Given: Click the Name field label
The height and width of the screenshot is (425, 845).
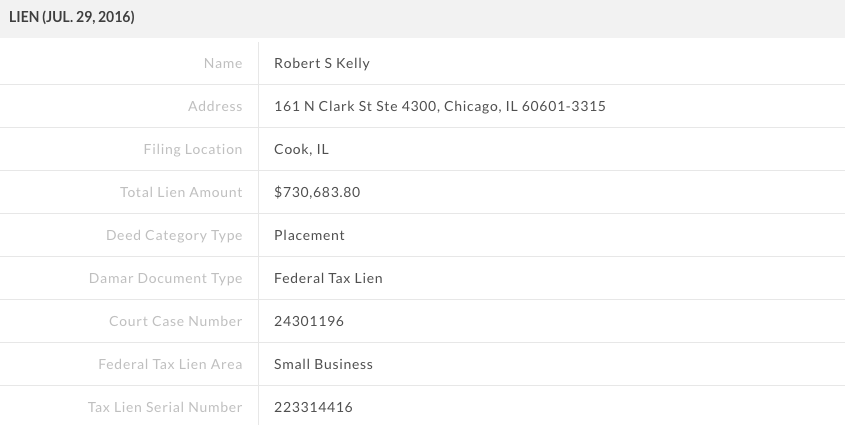Looking at the screenshot, I should (223, 63).
